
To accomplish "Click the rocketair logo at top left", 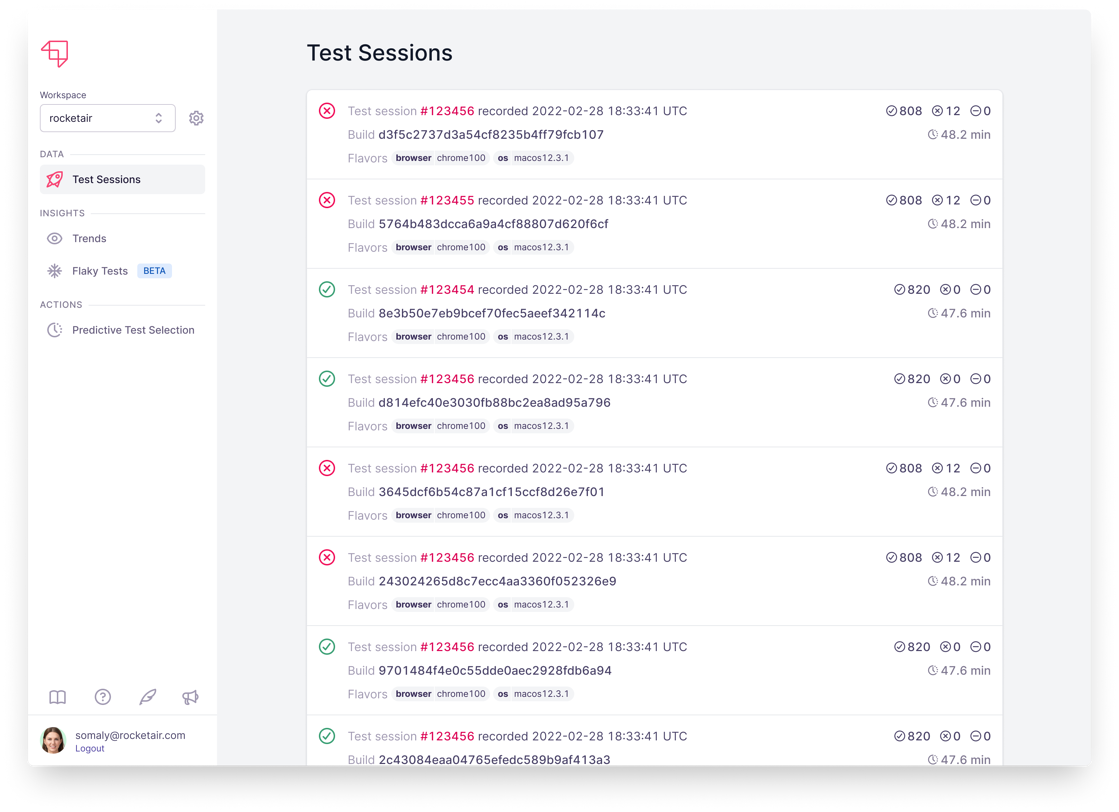I will tap(56, 53).
